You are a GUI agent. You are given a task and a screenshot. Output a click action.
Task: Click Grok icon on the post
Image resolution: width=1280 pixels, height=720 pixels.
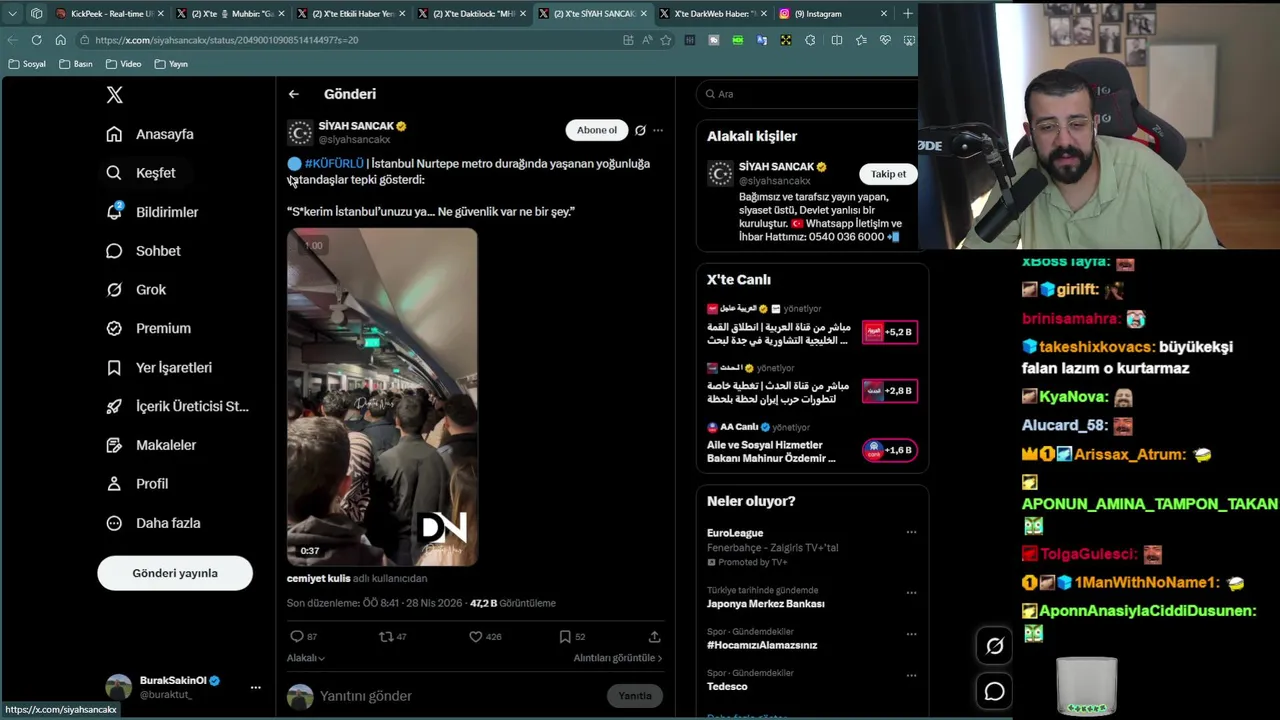(640, 130)
